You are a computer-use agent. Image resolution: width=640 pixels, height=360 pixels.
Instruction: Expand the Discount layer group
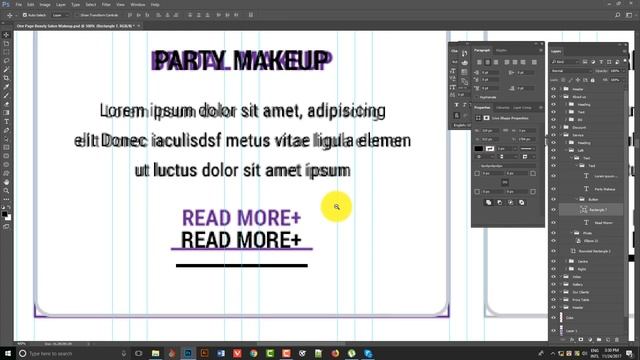click(561, 127)
